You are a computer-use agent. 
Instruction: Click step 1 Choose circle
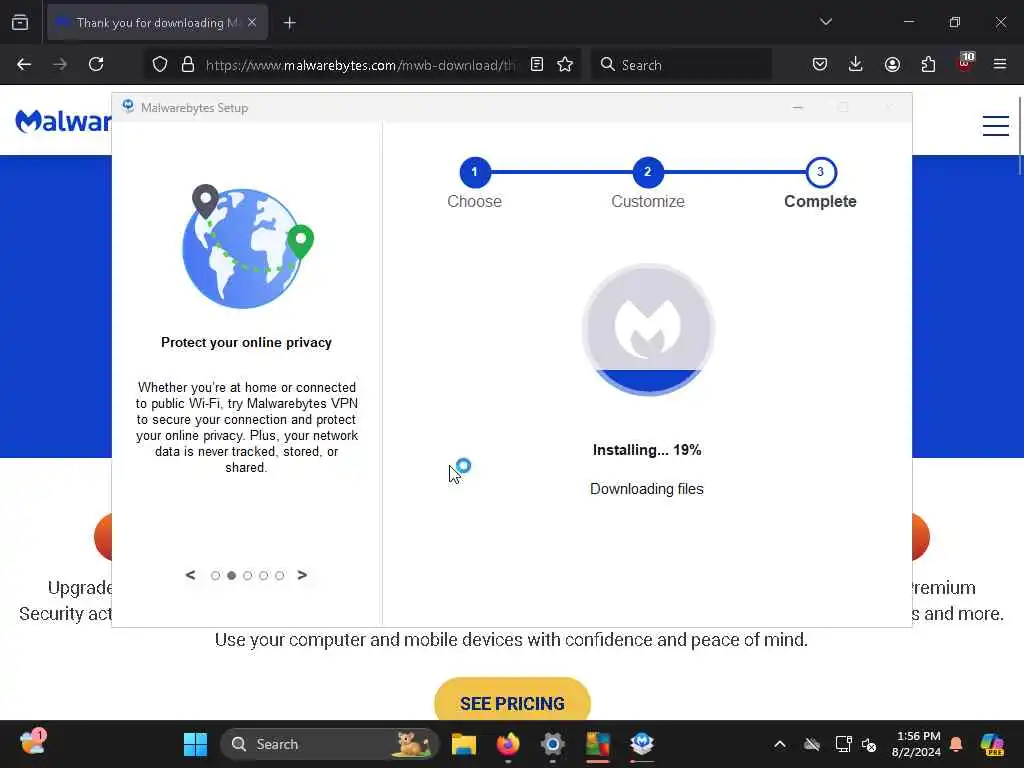[x=475, y=172]
